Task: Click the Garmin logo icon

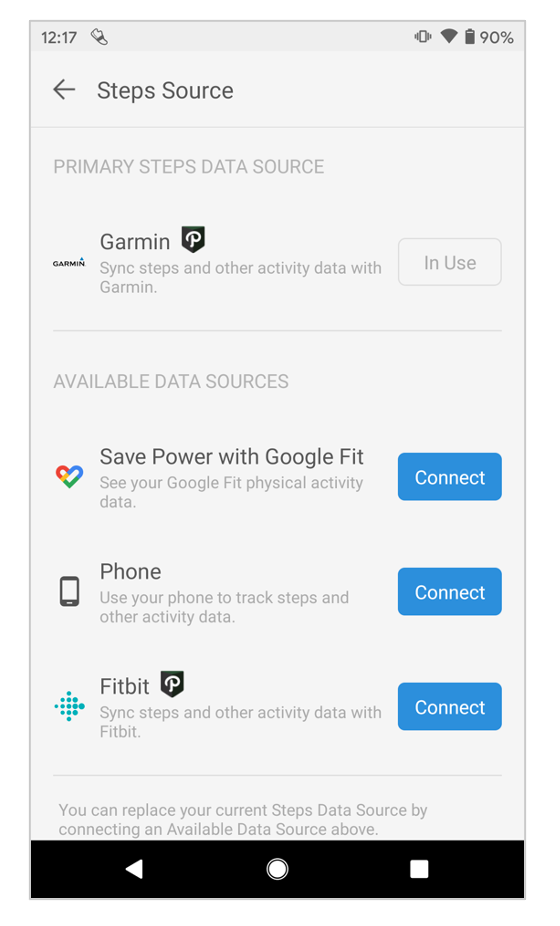Action: pyautogui.click(x=69, y=262)
